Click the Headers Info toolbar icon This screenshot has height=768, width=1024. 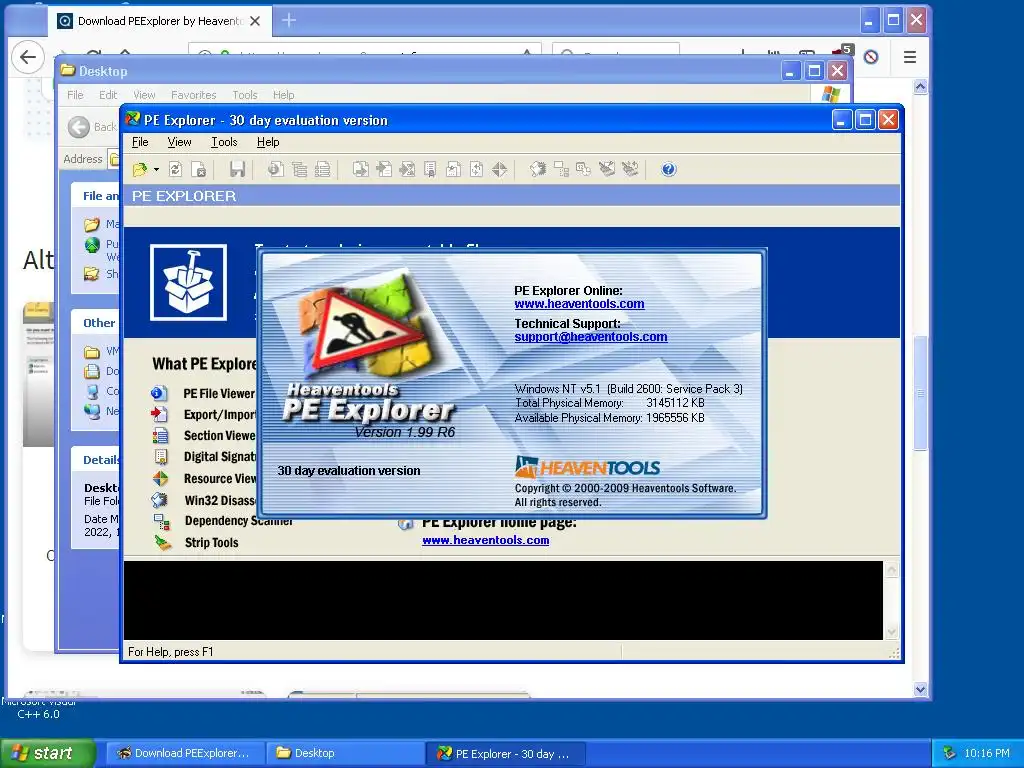276,170
